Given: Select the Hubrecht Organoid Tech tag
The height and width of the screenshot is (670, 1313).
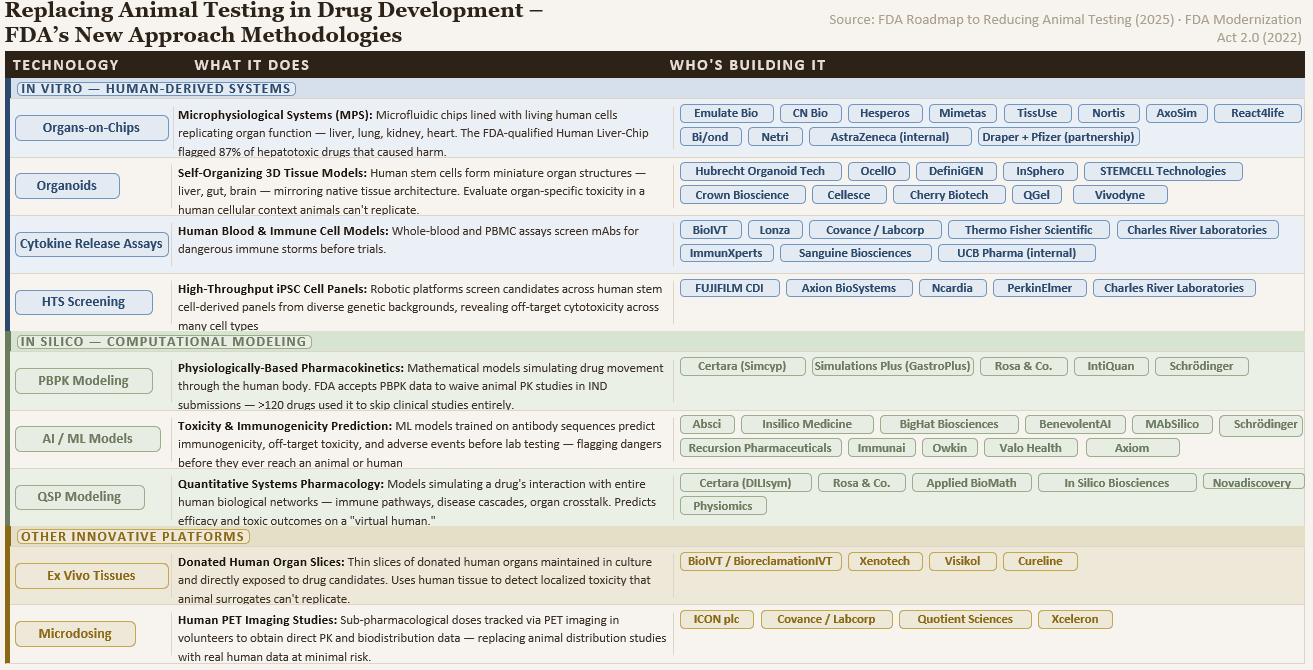Looking at the screenshot, I should pyautogui.click(x=760, y=172).
